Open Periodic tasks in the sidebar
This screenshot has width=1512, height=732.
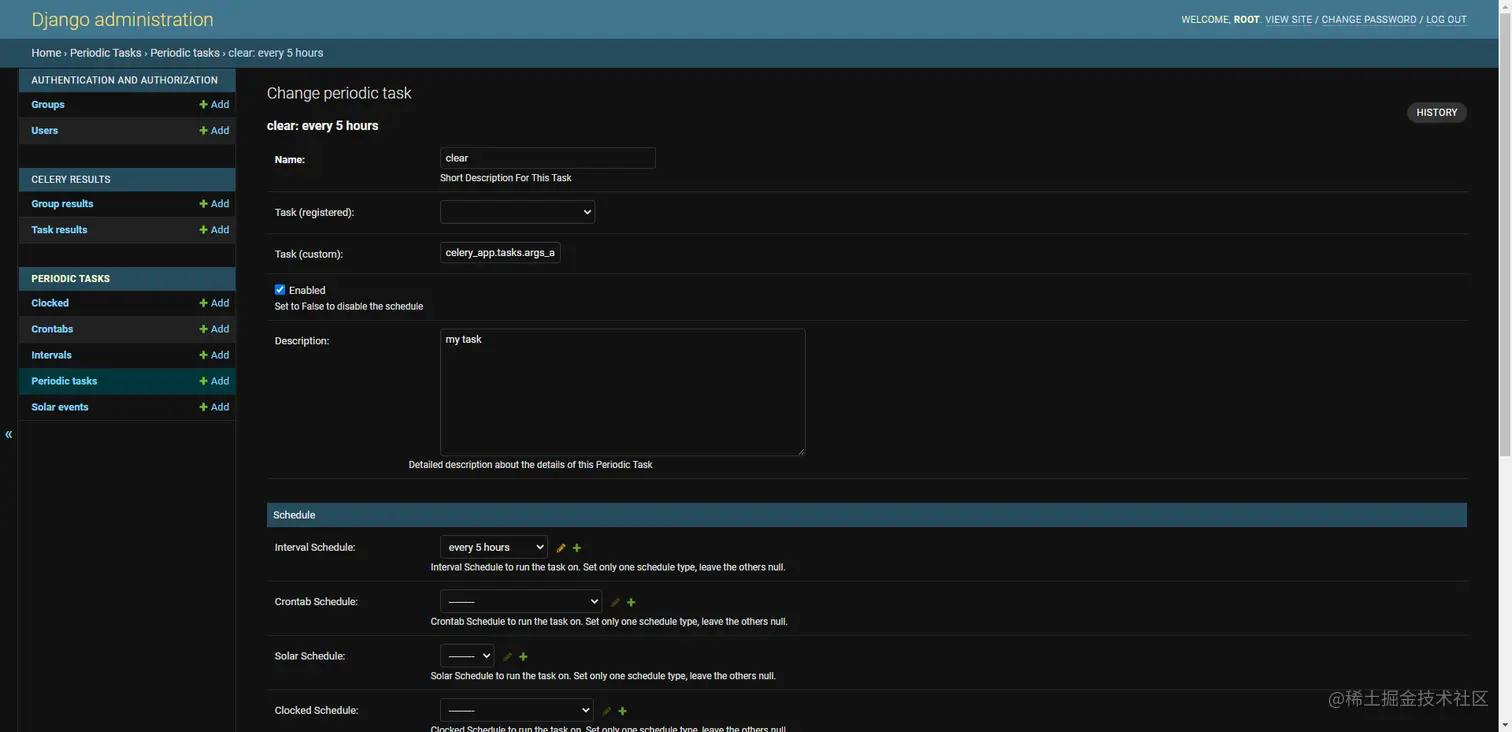coord(64,381)
